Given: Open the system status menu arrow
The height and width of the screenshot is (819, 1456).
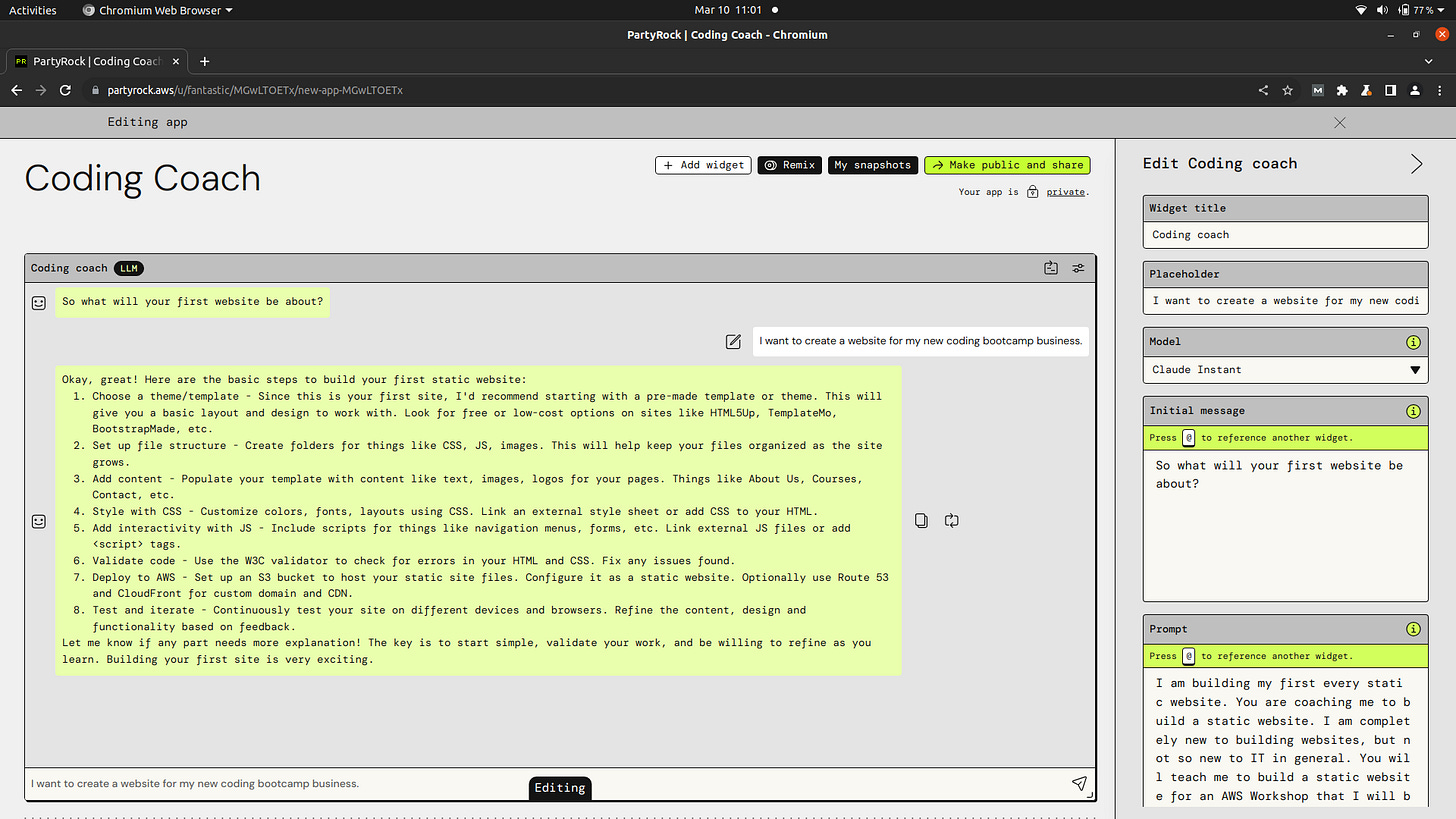Looking at the screenshot, I should [x=1442, y=10].
